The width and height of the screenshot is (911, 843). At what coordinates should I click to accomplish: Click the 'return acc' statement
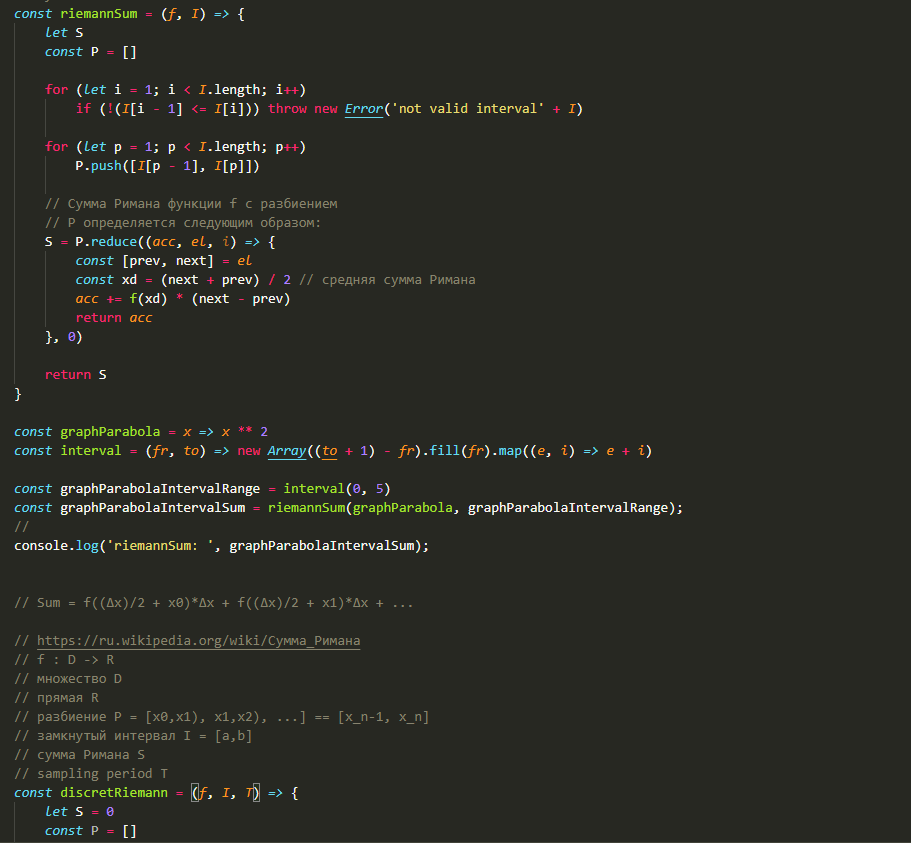coord(114,318)
